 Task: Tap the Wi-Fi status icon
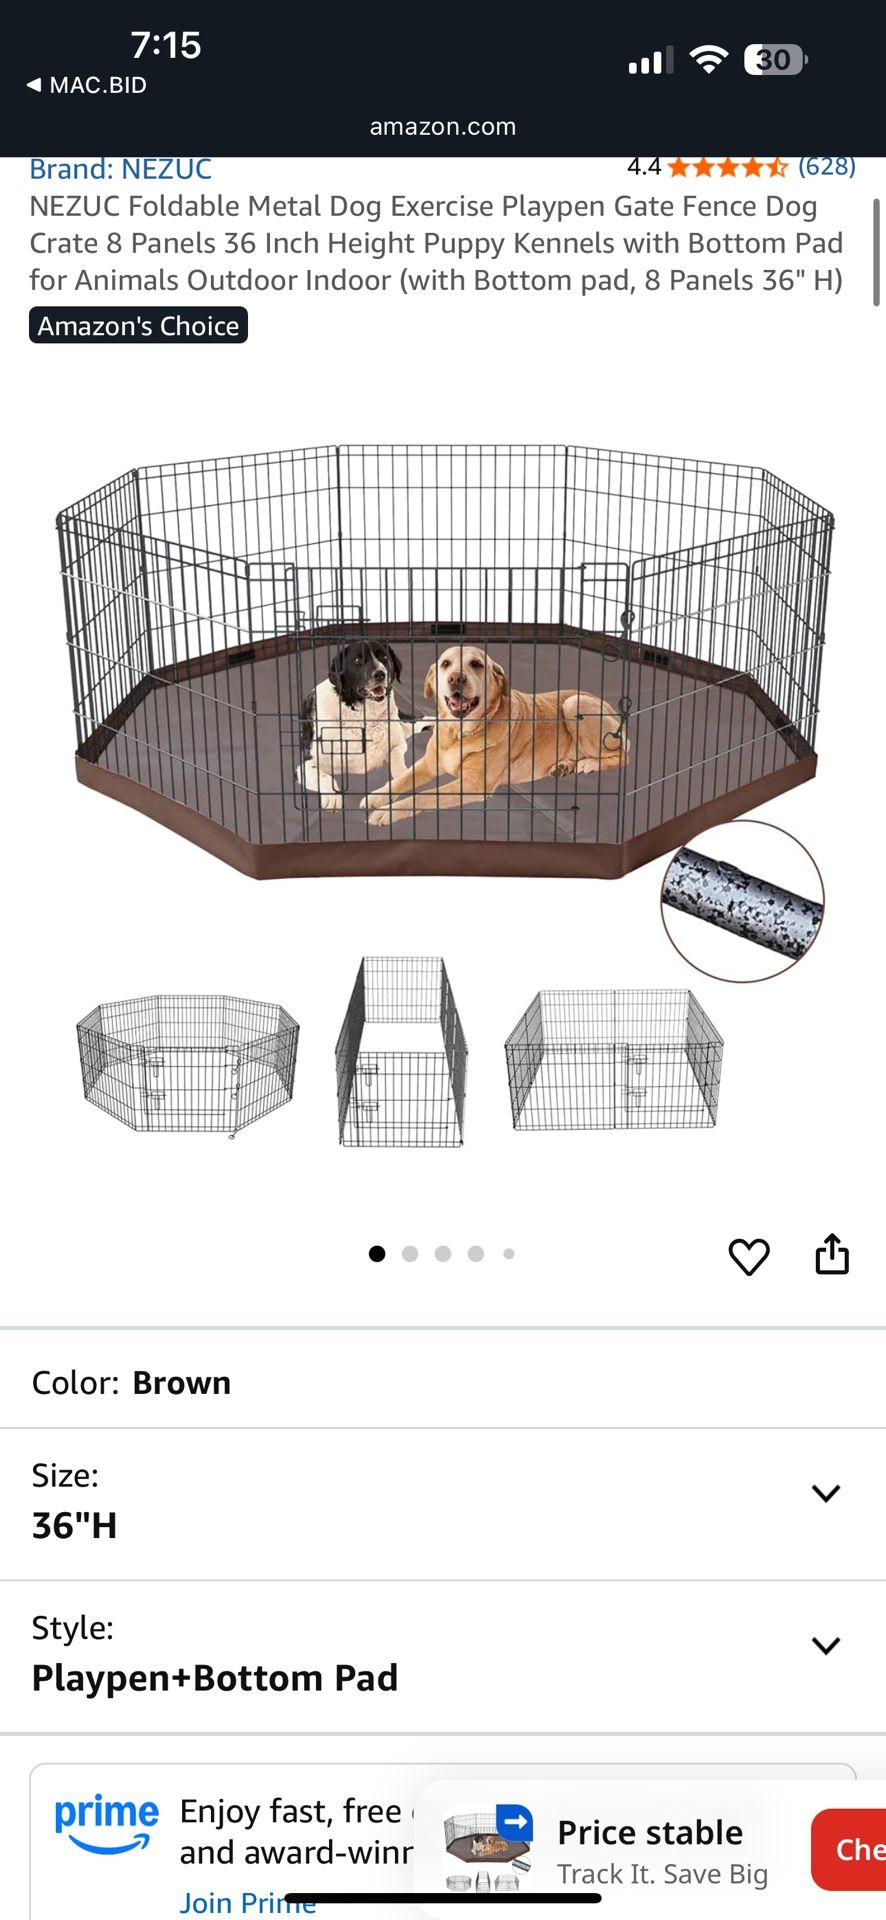(709, 60)
